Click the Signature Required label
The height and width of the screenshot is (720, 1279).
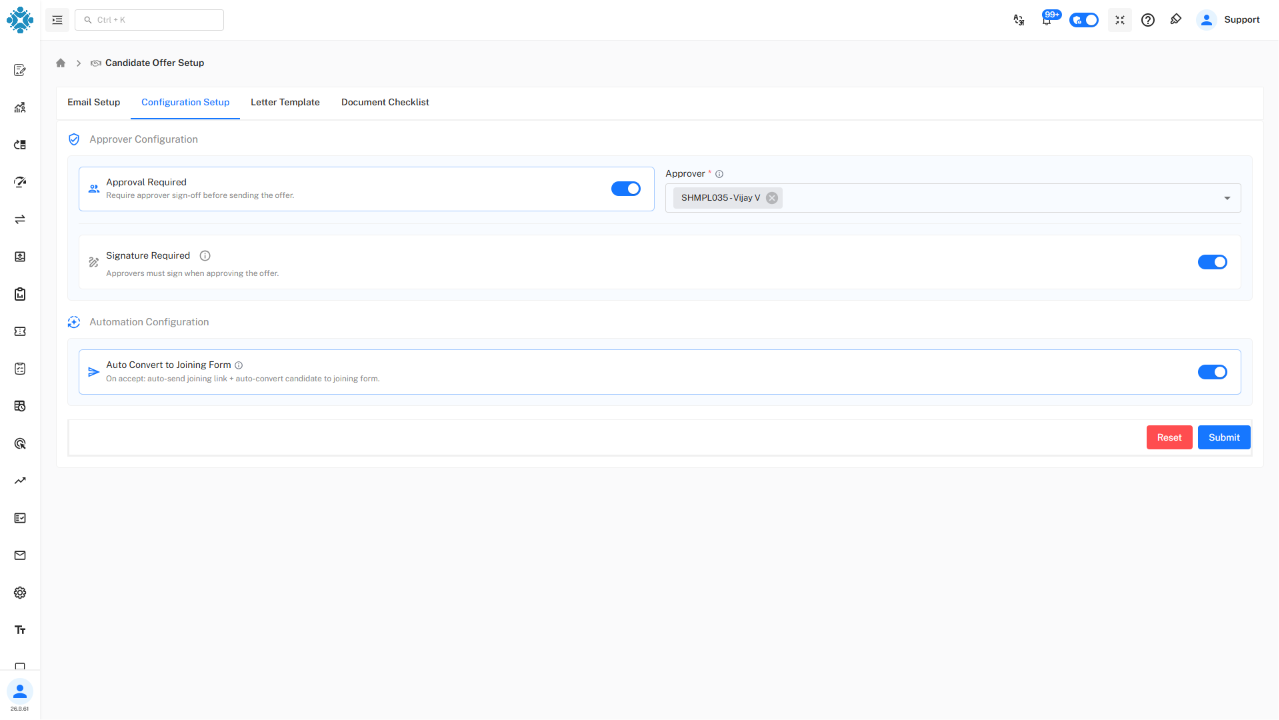148,256
